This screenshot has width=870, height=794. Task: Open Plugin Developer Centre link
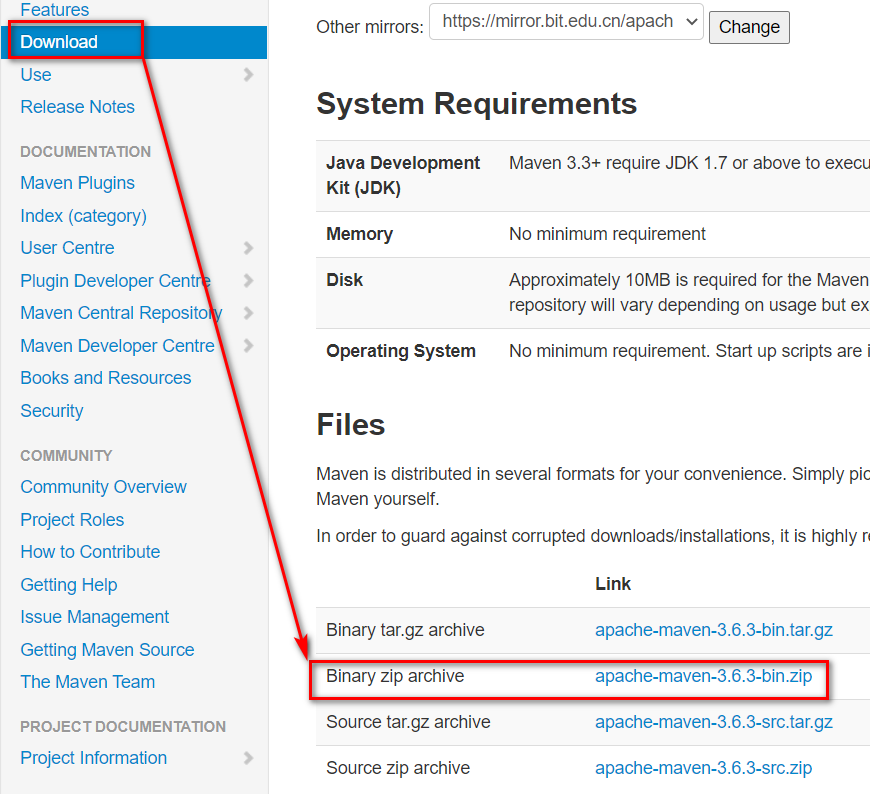coord(115,280)
